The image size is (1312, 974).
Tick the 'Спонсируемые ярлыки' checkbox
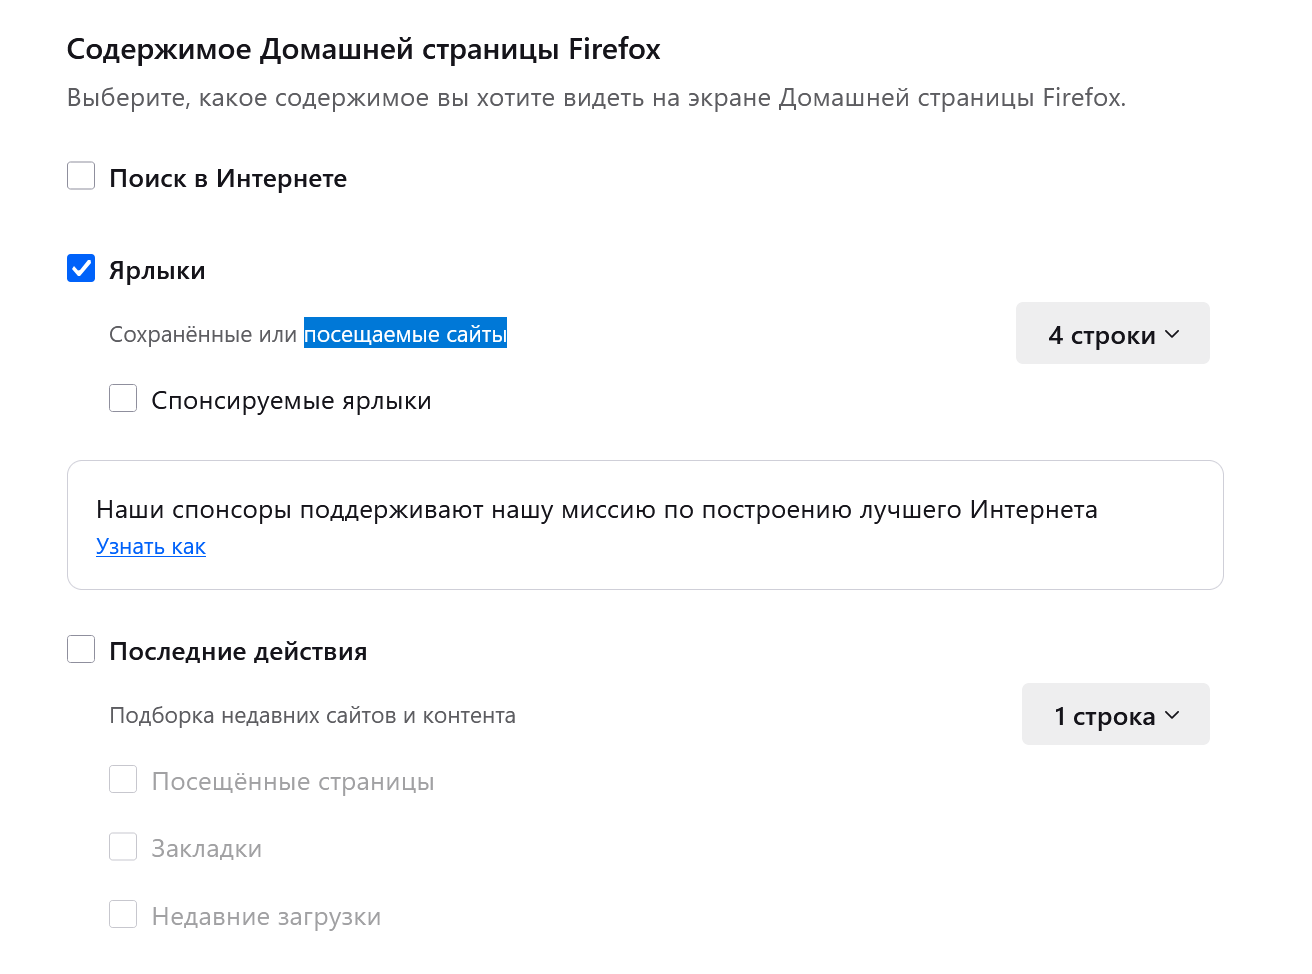(123, 398)
